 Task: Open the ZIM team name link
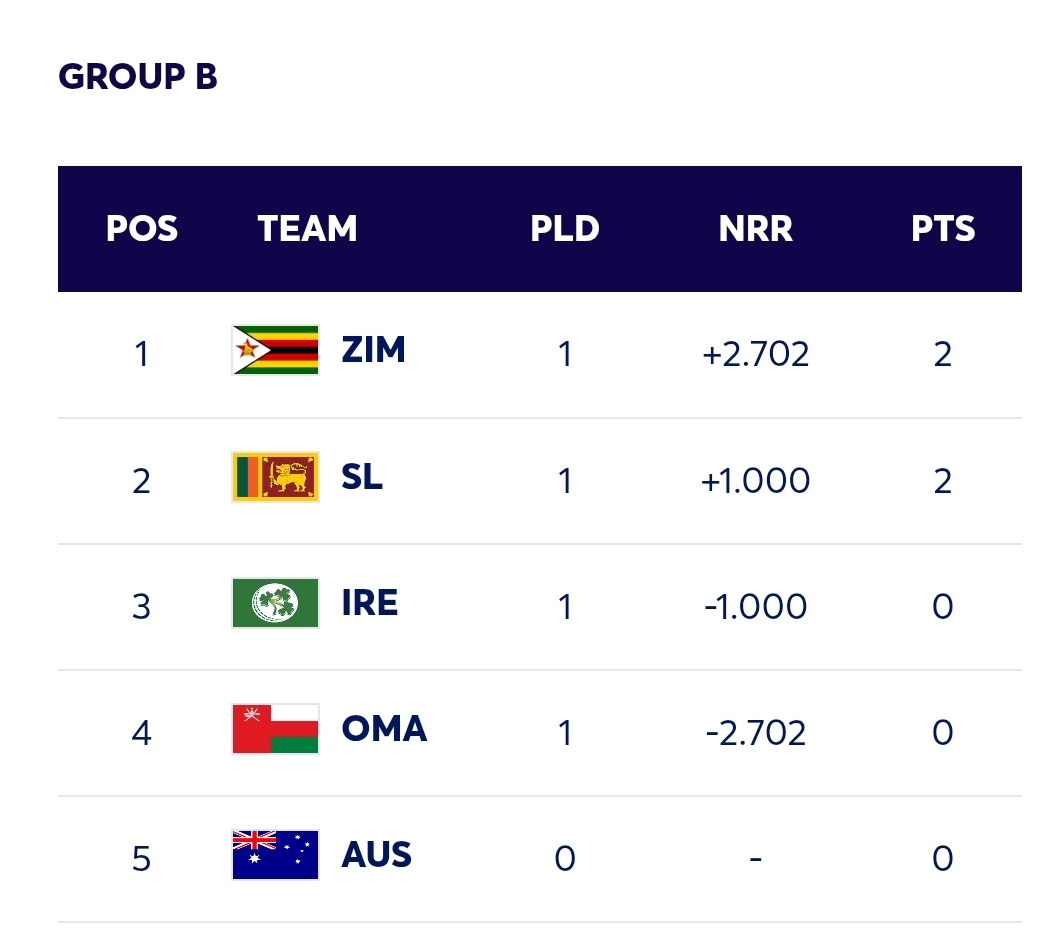373,351
